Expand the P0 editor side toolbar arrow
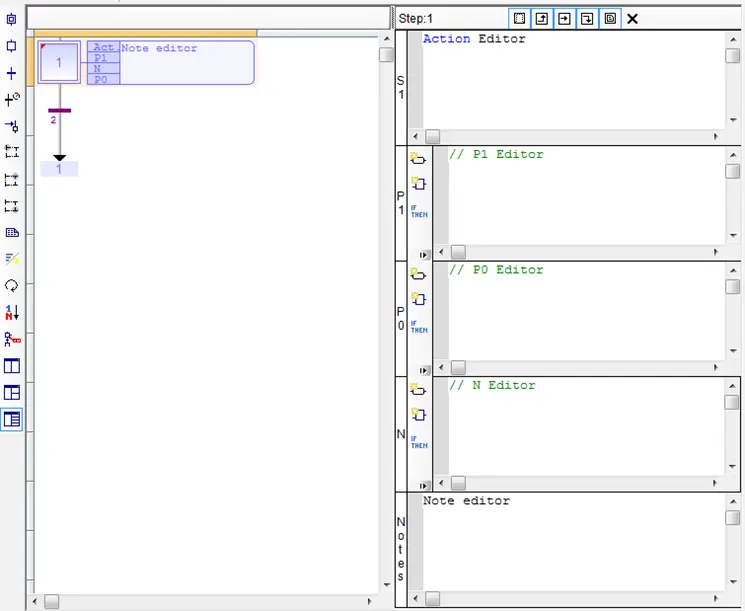Image resolution: width=745 pixels, height=611 pixels. [x=424, y=370]
